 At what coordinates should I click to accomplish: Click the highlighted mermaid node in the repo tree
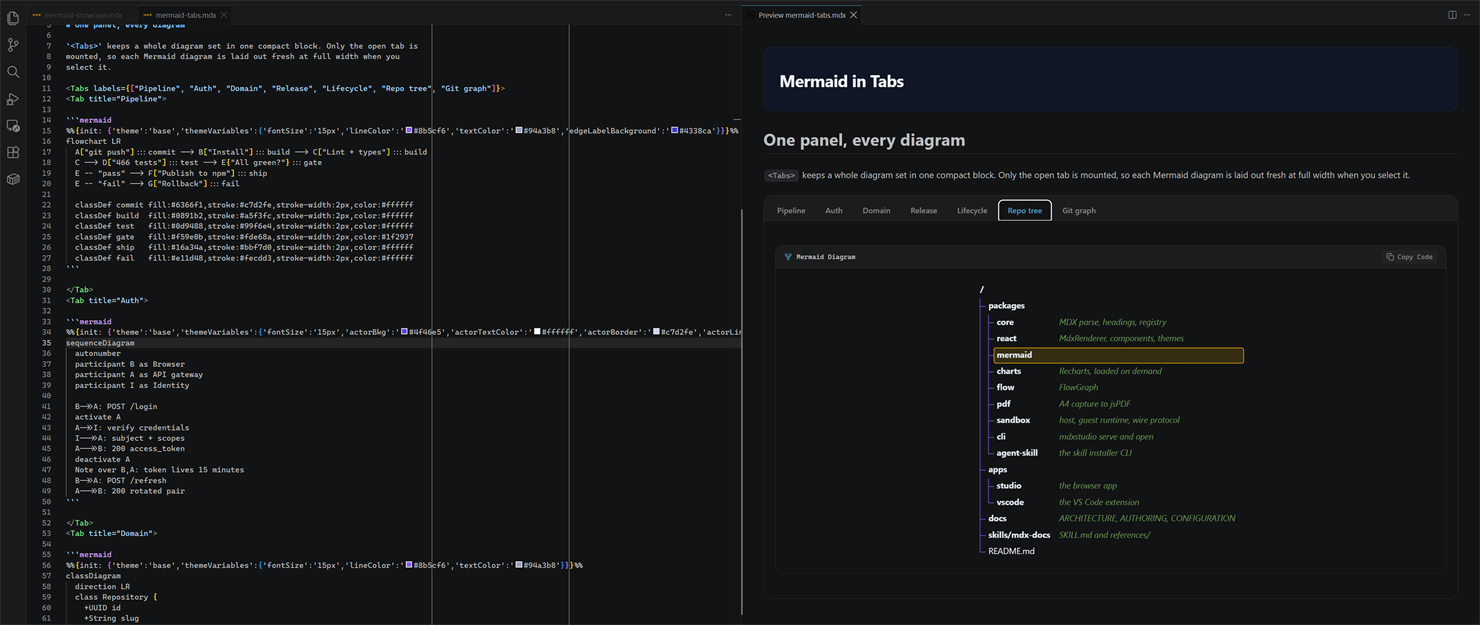coord(1118,355)
